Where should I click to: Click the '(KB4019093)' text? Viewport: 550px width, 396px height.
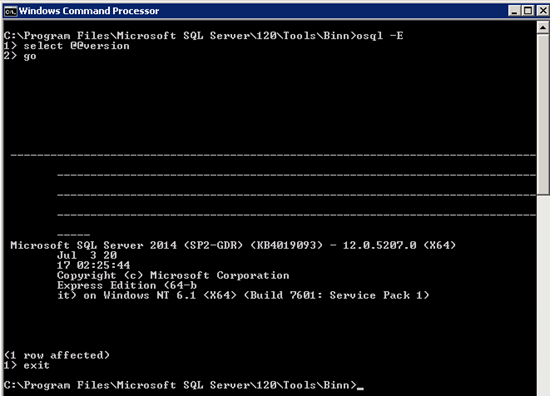(x=287, y=245)
